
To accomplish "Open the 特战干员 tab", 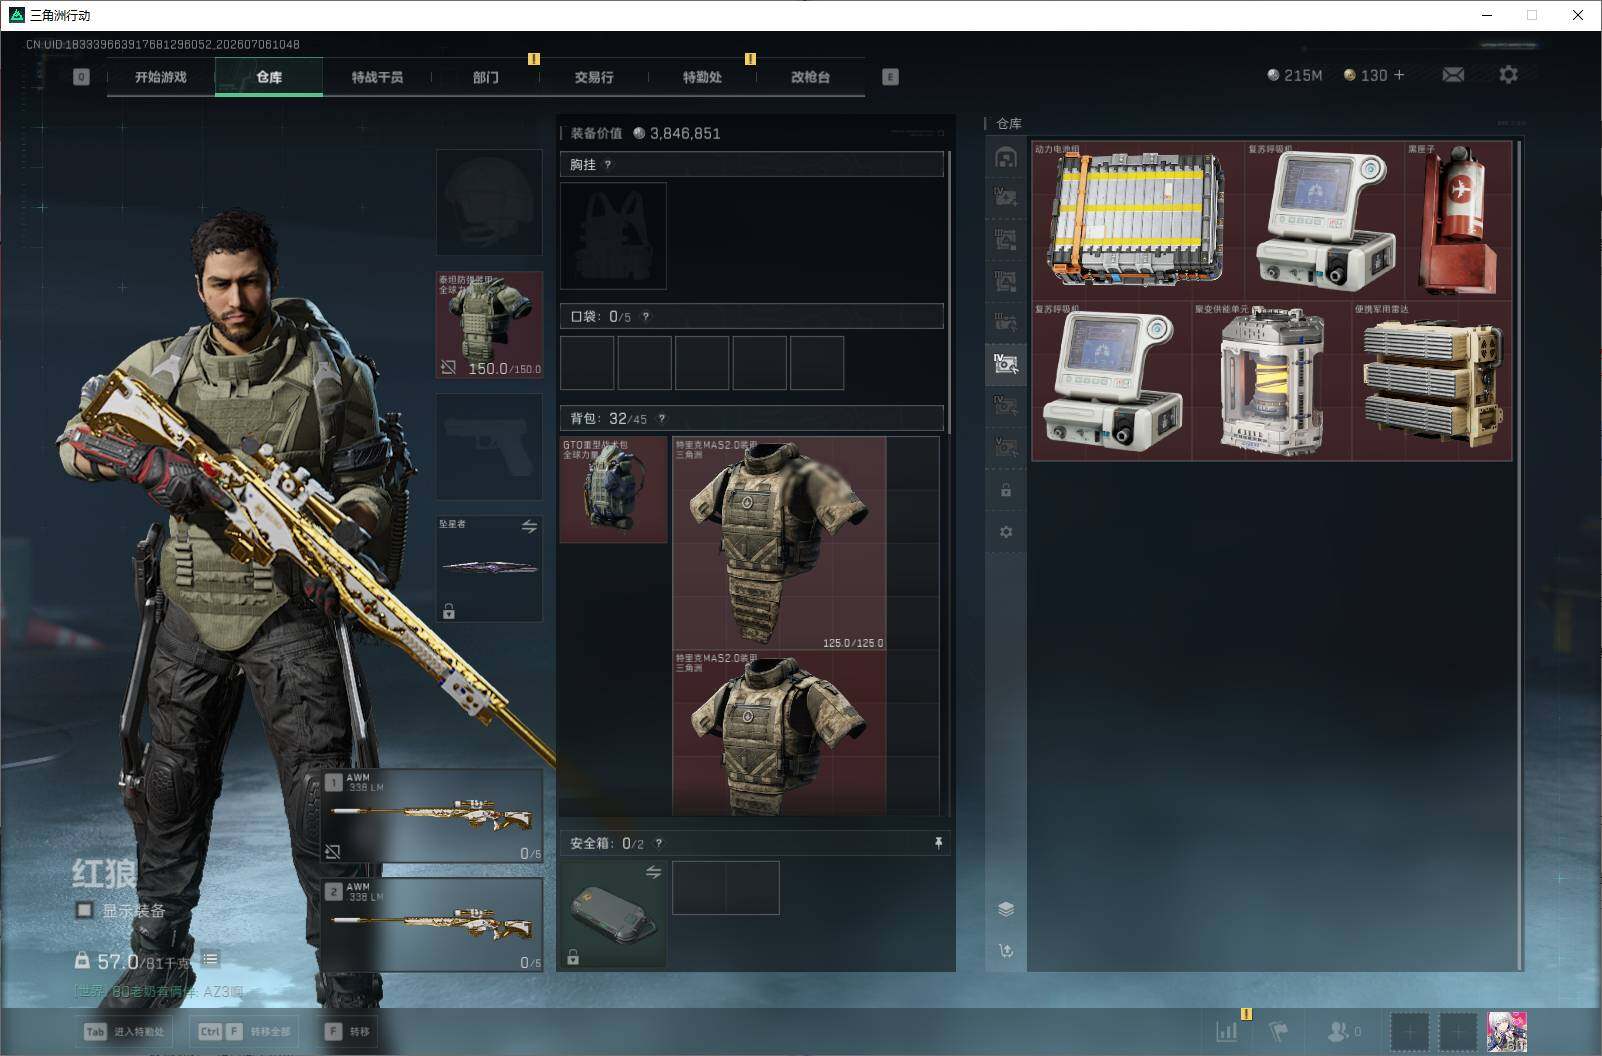I will click(x=377, y=77).
